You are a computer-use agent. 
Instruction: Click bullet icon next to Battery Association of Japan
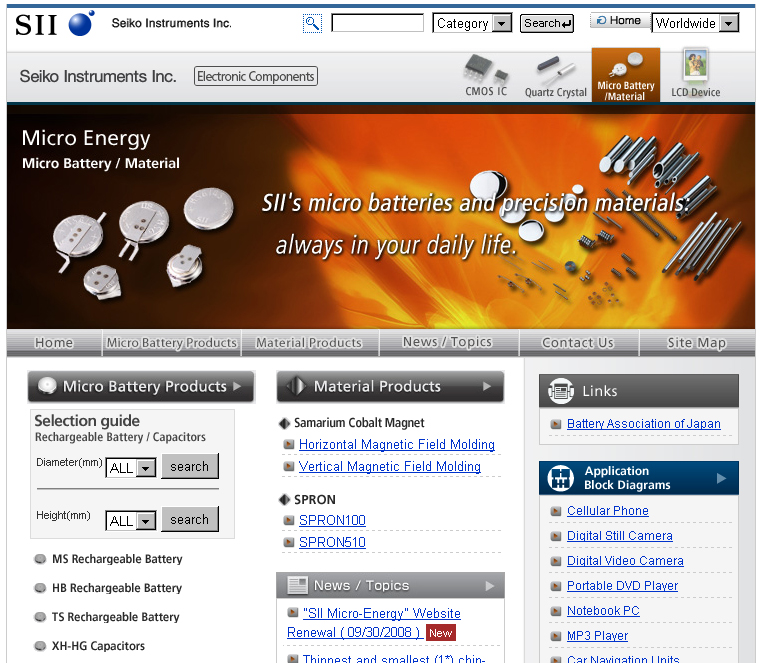(555, 424)
